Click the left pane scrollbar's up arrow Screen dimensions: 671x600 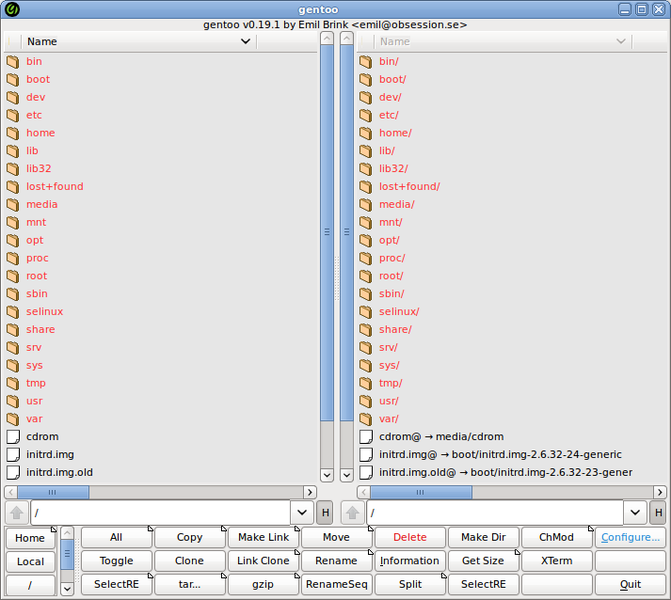[x=327, y=39]
